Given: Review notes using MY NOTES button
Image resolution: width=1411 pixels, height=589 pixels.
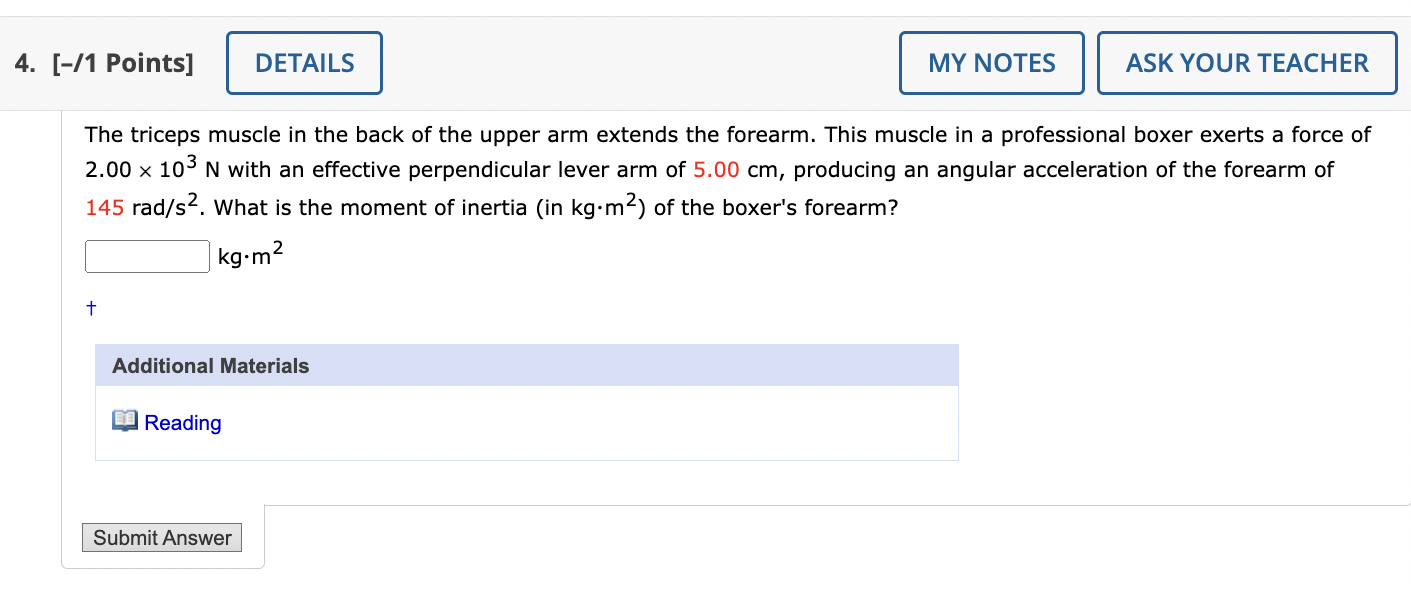Looking at the screenshot, I should (991, 62).
